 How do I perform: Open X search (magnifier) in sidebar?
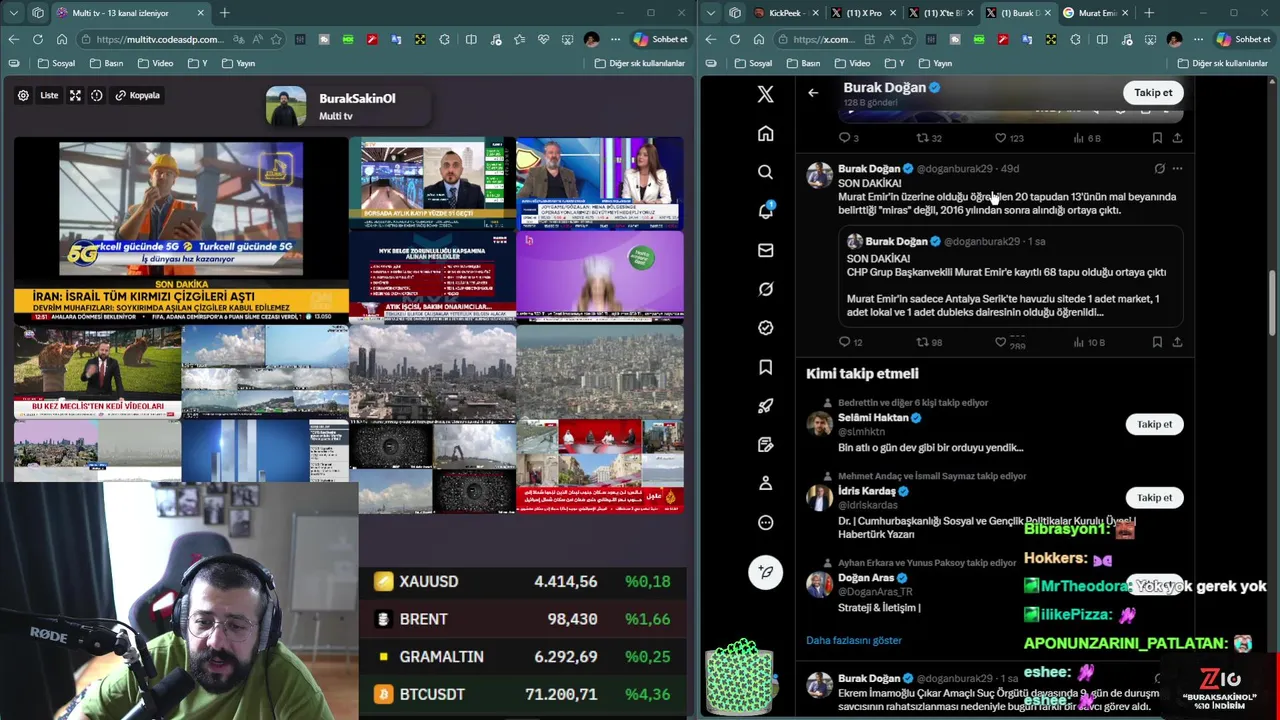[x=765, y=172]
